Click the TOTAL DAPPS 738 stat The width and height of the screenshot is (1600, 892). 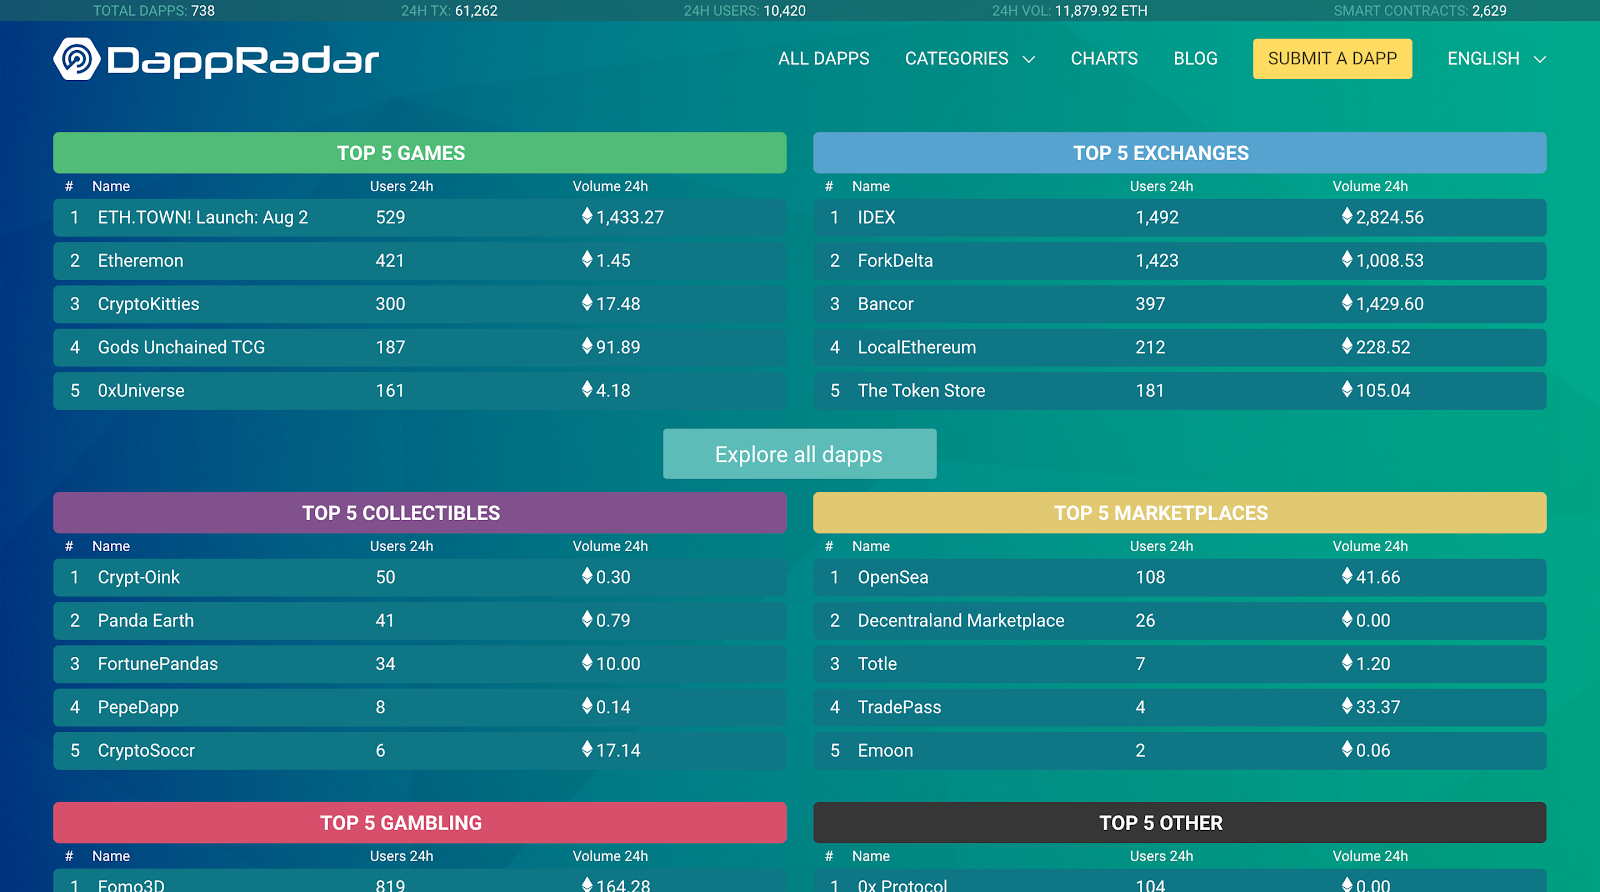click(154, 11)
